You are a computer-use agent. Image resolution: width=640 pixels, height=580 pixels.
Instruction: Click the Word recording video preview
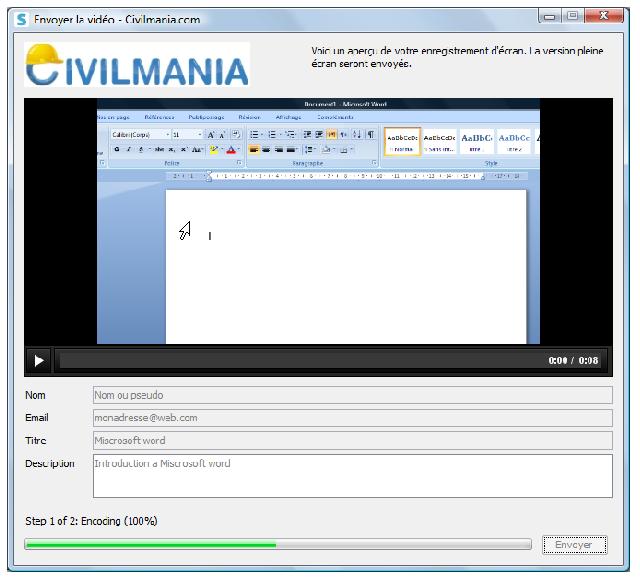(318, 221)
